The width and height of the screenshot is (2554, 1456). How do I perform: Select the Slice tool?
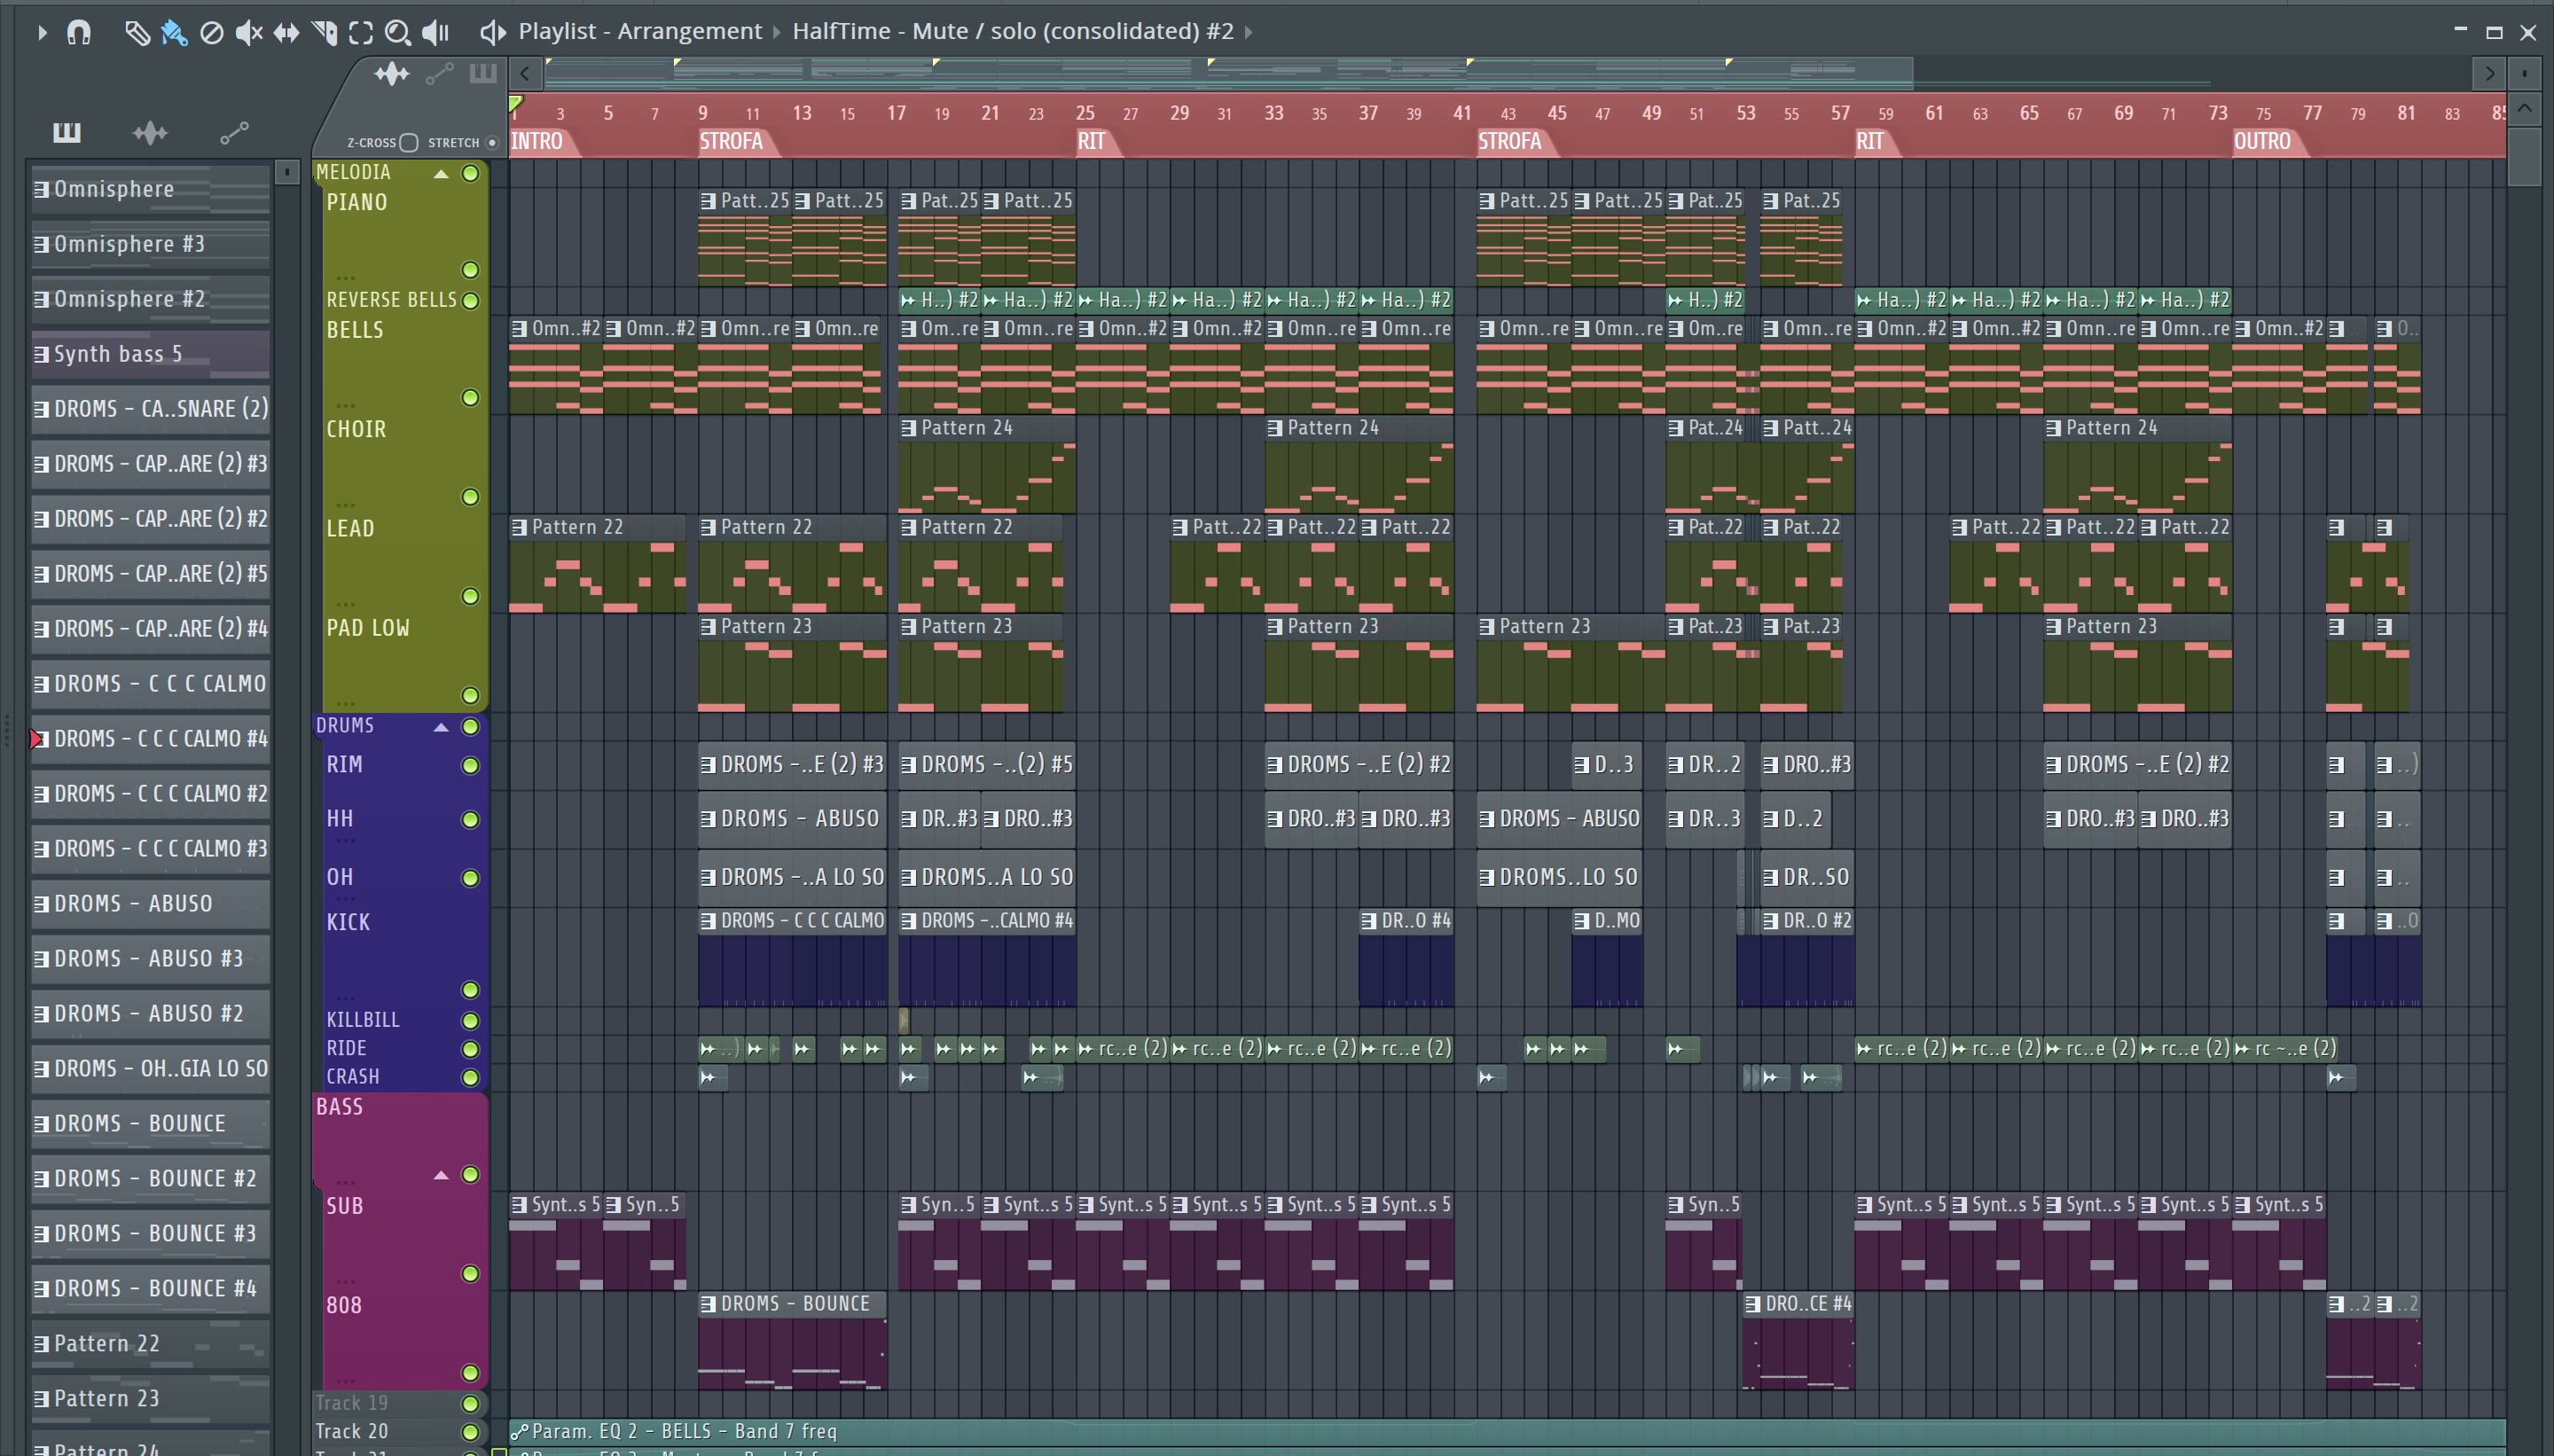click(324, 33)
